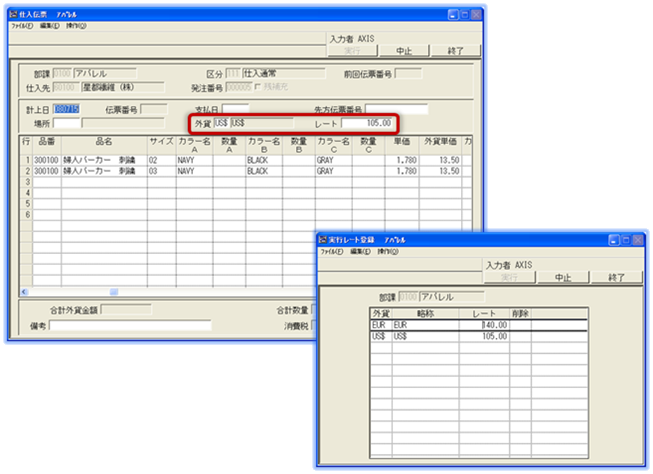Toggle the 残補充 checkbox
653x474 pixels.
(258, 87)
